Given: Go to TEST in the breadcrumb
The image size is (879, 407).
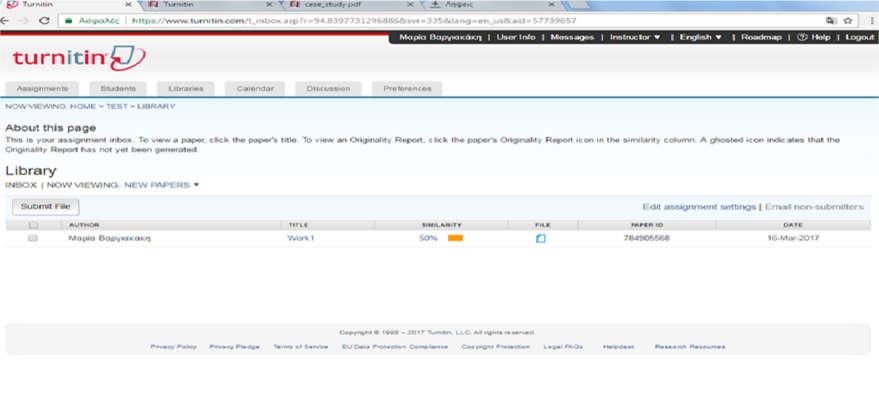Looking at the screenshot, I should pos(117,106).
